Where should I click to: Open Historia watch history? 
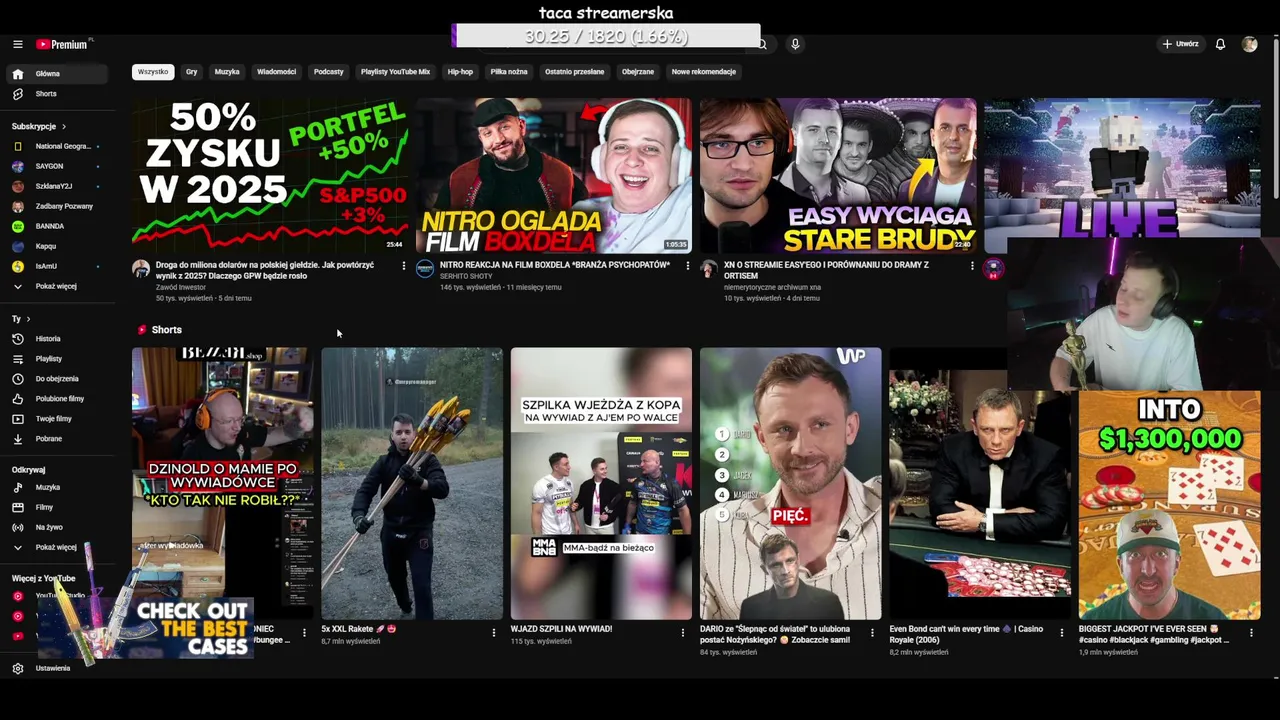[58, 339]
